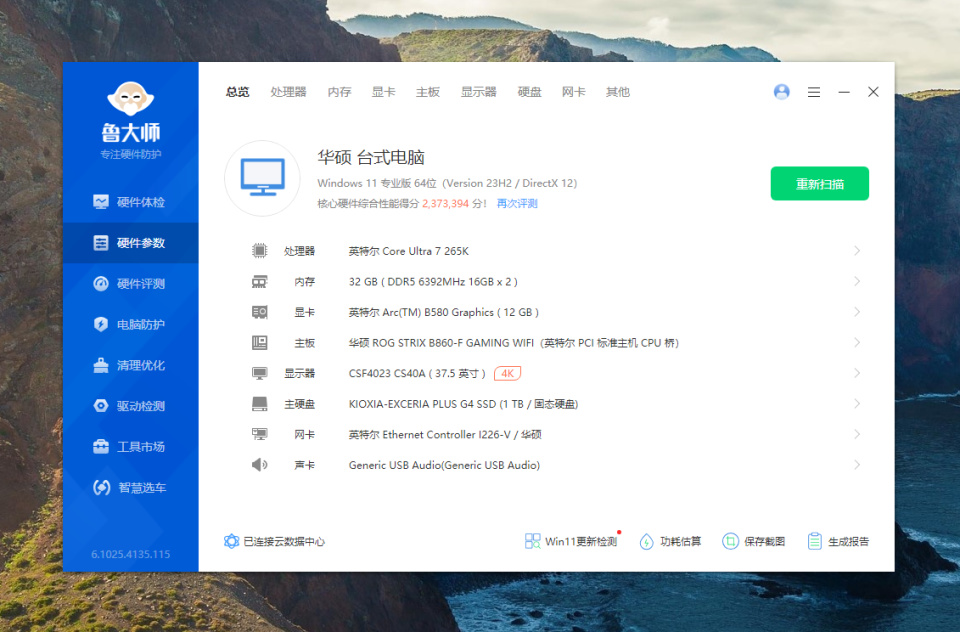Open 智慧选车 in sidebar

coord(130,487)
